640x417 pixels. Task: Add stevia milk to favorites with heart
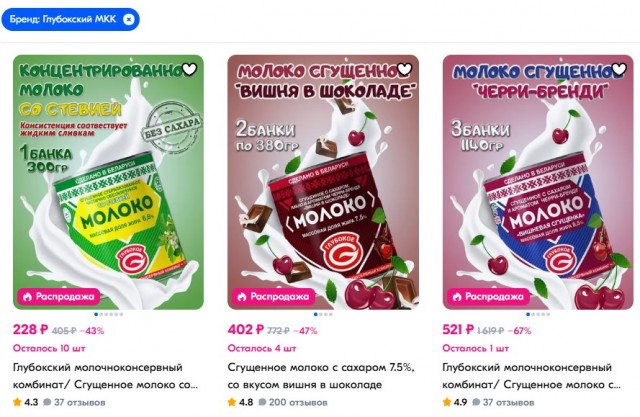189,70
